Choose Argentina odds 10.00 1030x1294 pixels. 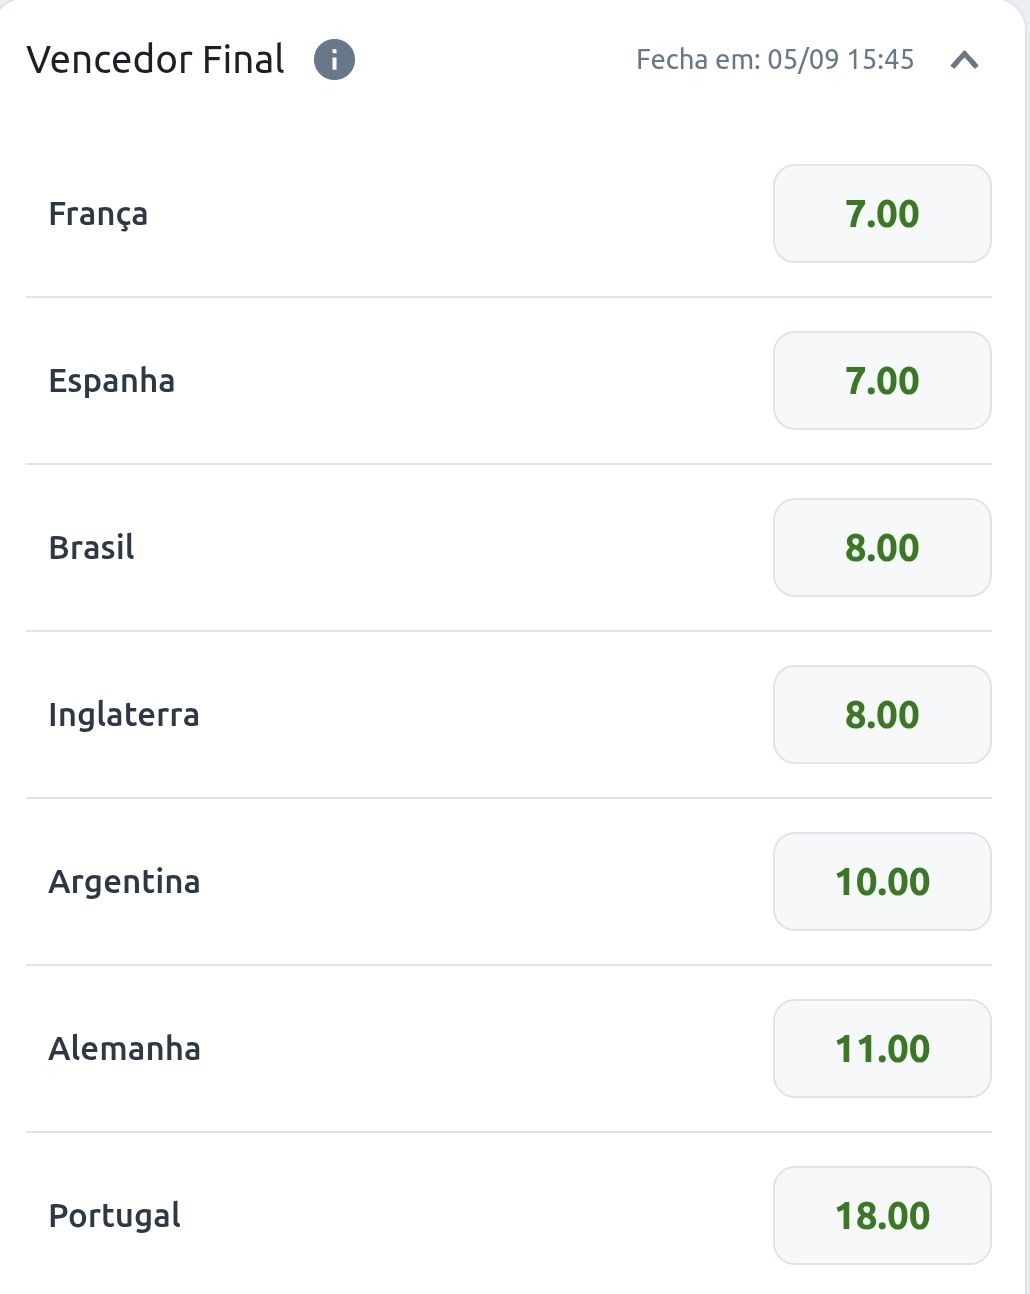(882, 882)
